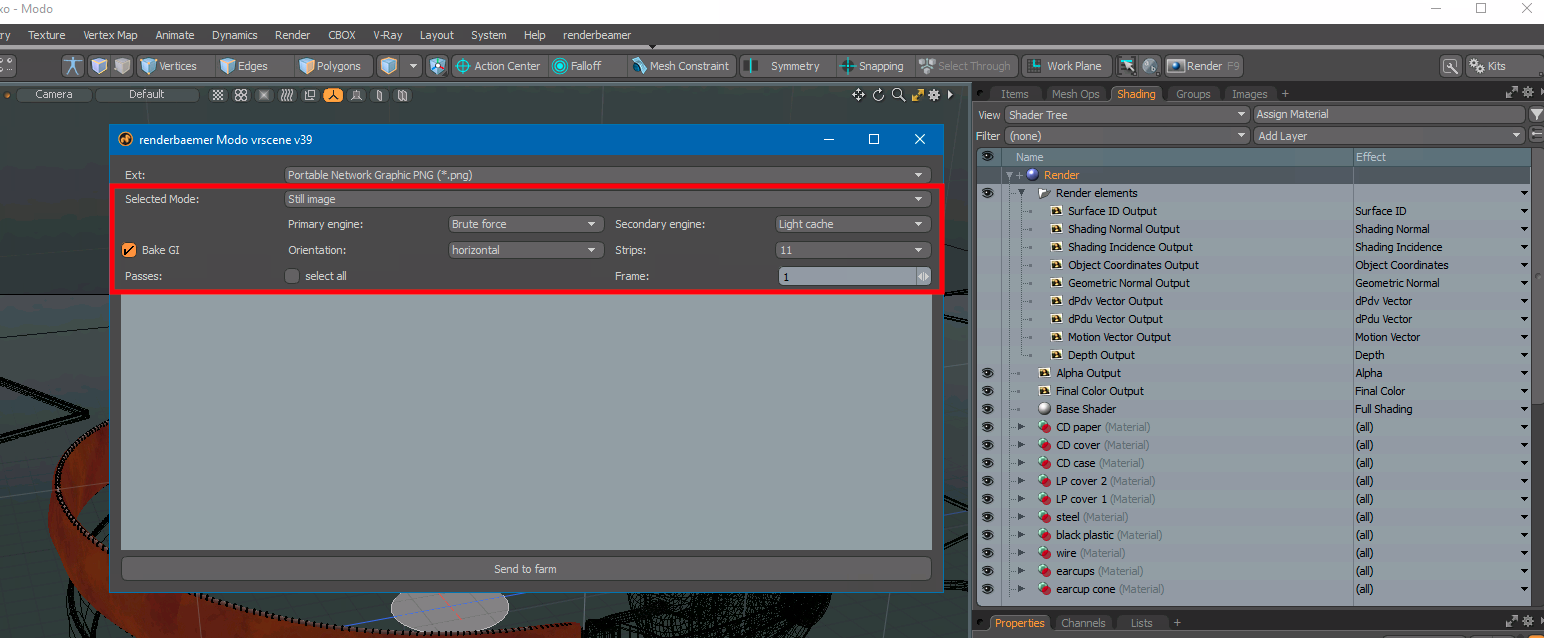Toggle Symmetry in the toolbar
This screenshot has width=1544, height=638.
tap(785, 66)
